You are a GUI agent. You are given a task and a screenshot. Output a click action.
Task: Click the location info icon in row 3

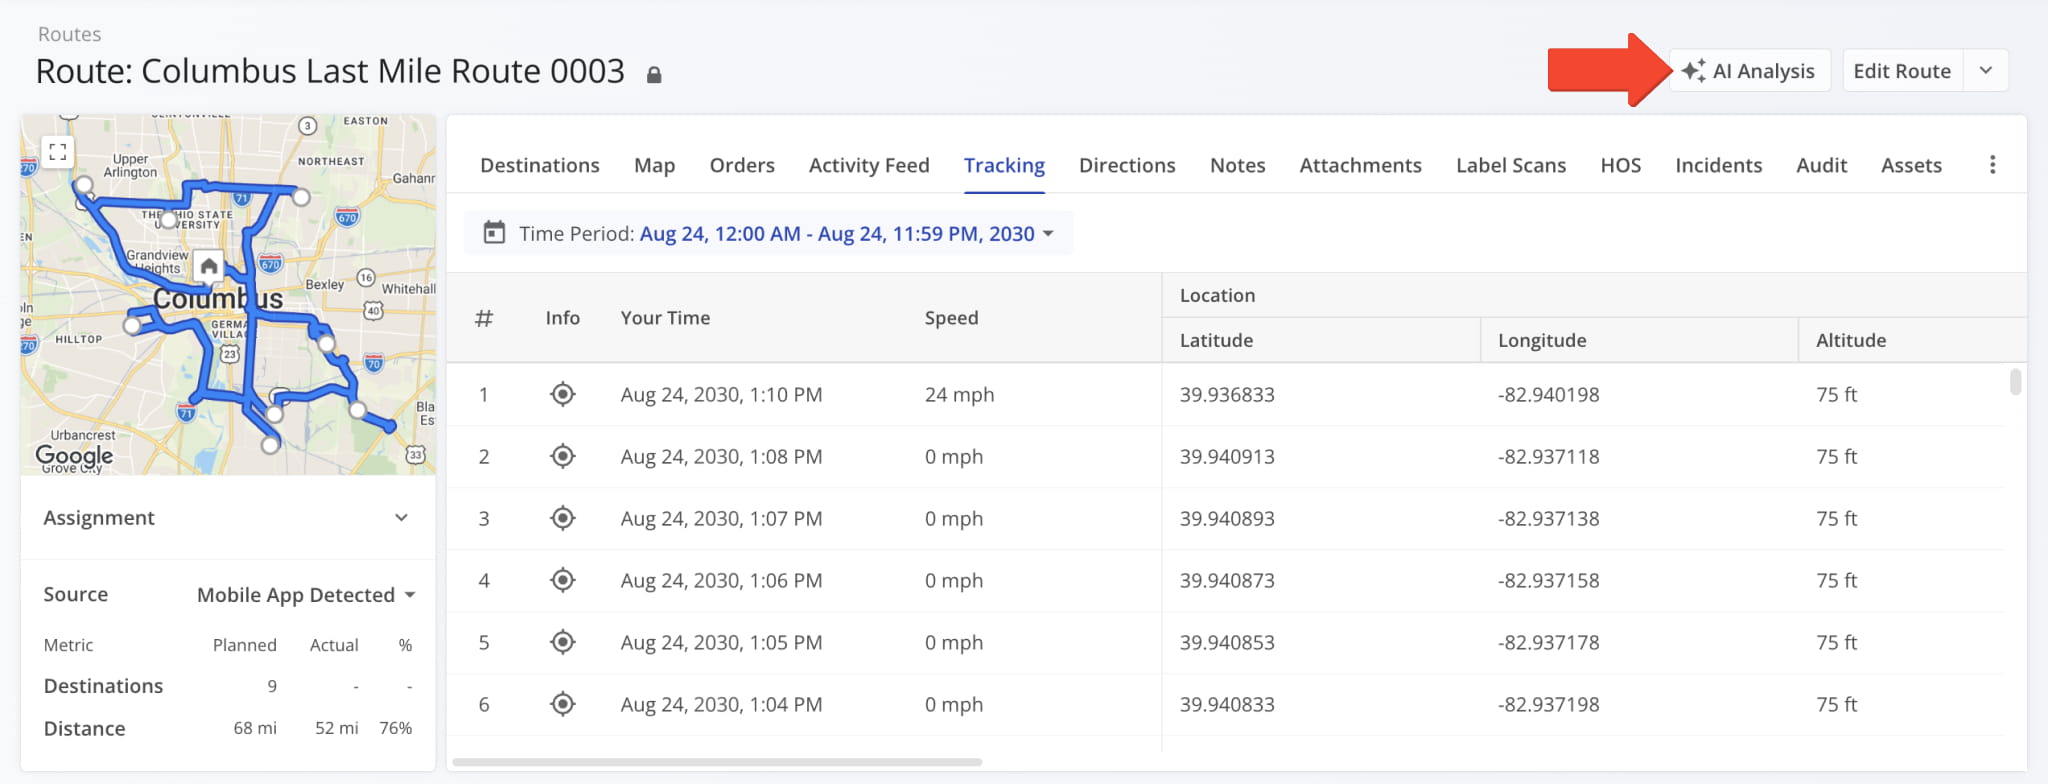click(563, 518)
